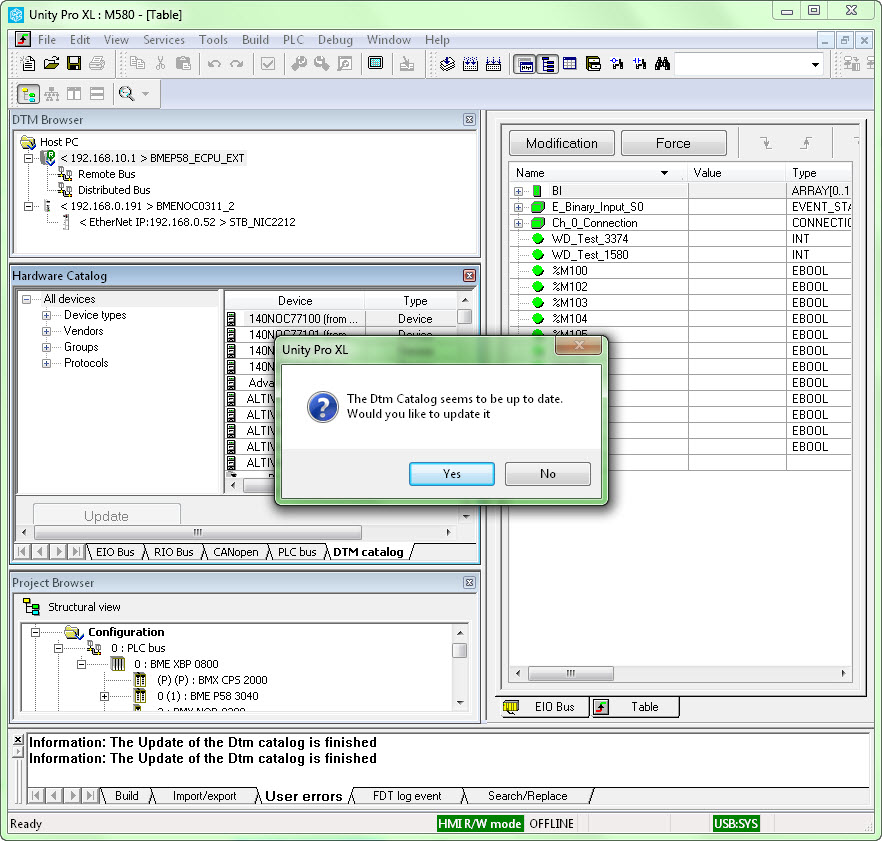Click the Modification button

coord(562,143)
